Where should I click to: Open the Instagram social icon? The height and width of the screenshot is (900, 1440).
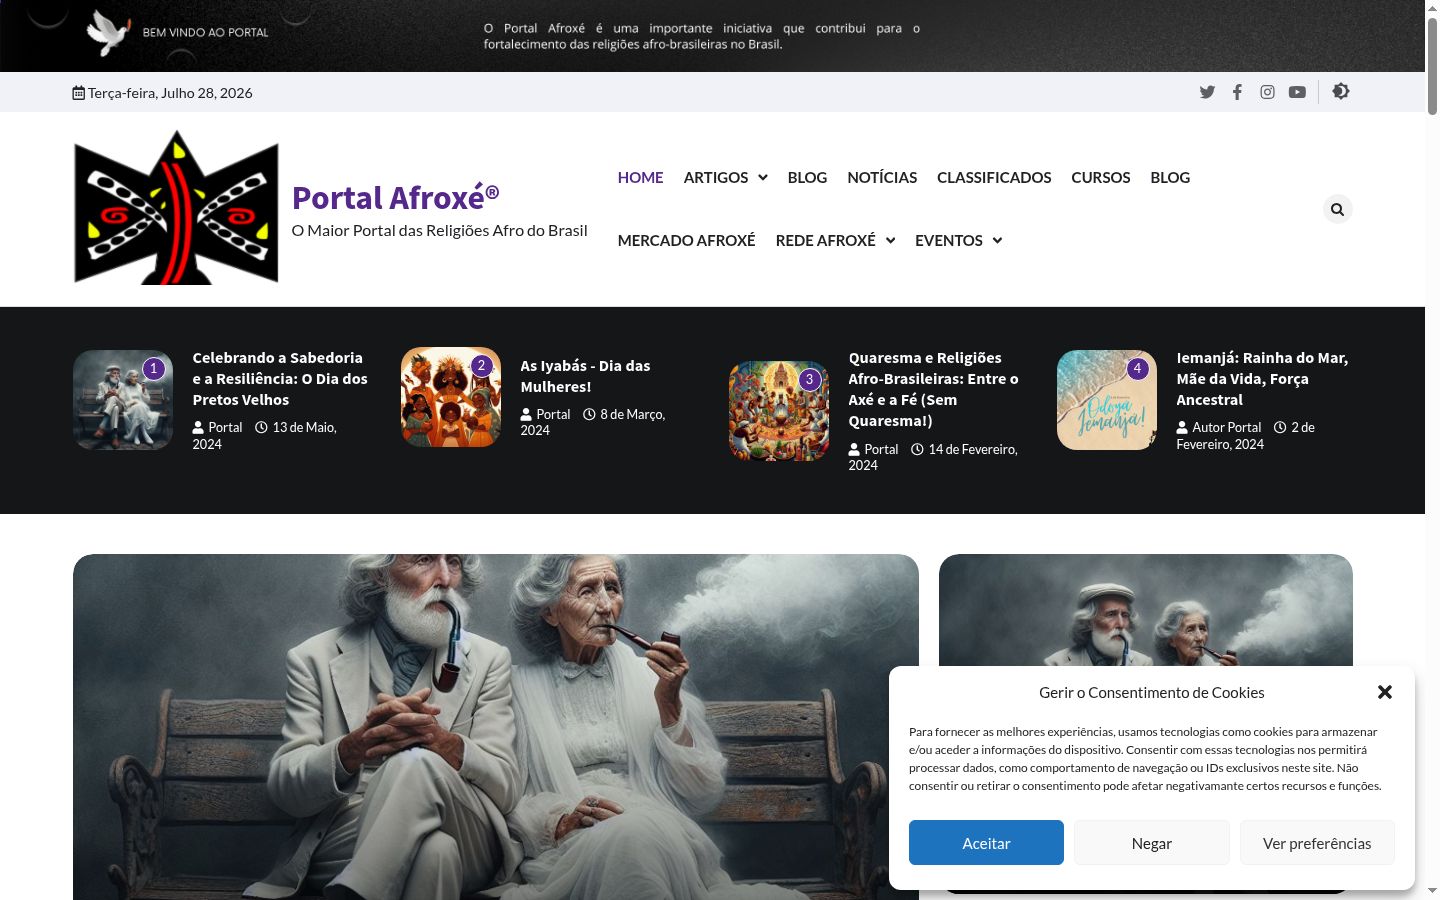[x=1267, y=92]
